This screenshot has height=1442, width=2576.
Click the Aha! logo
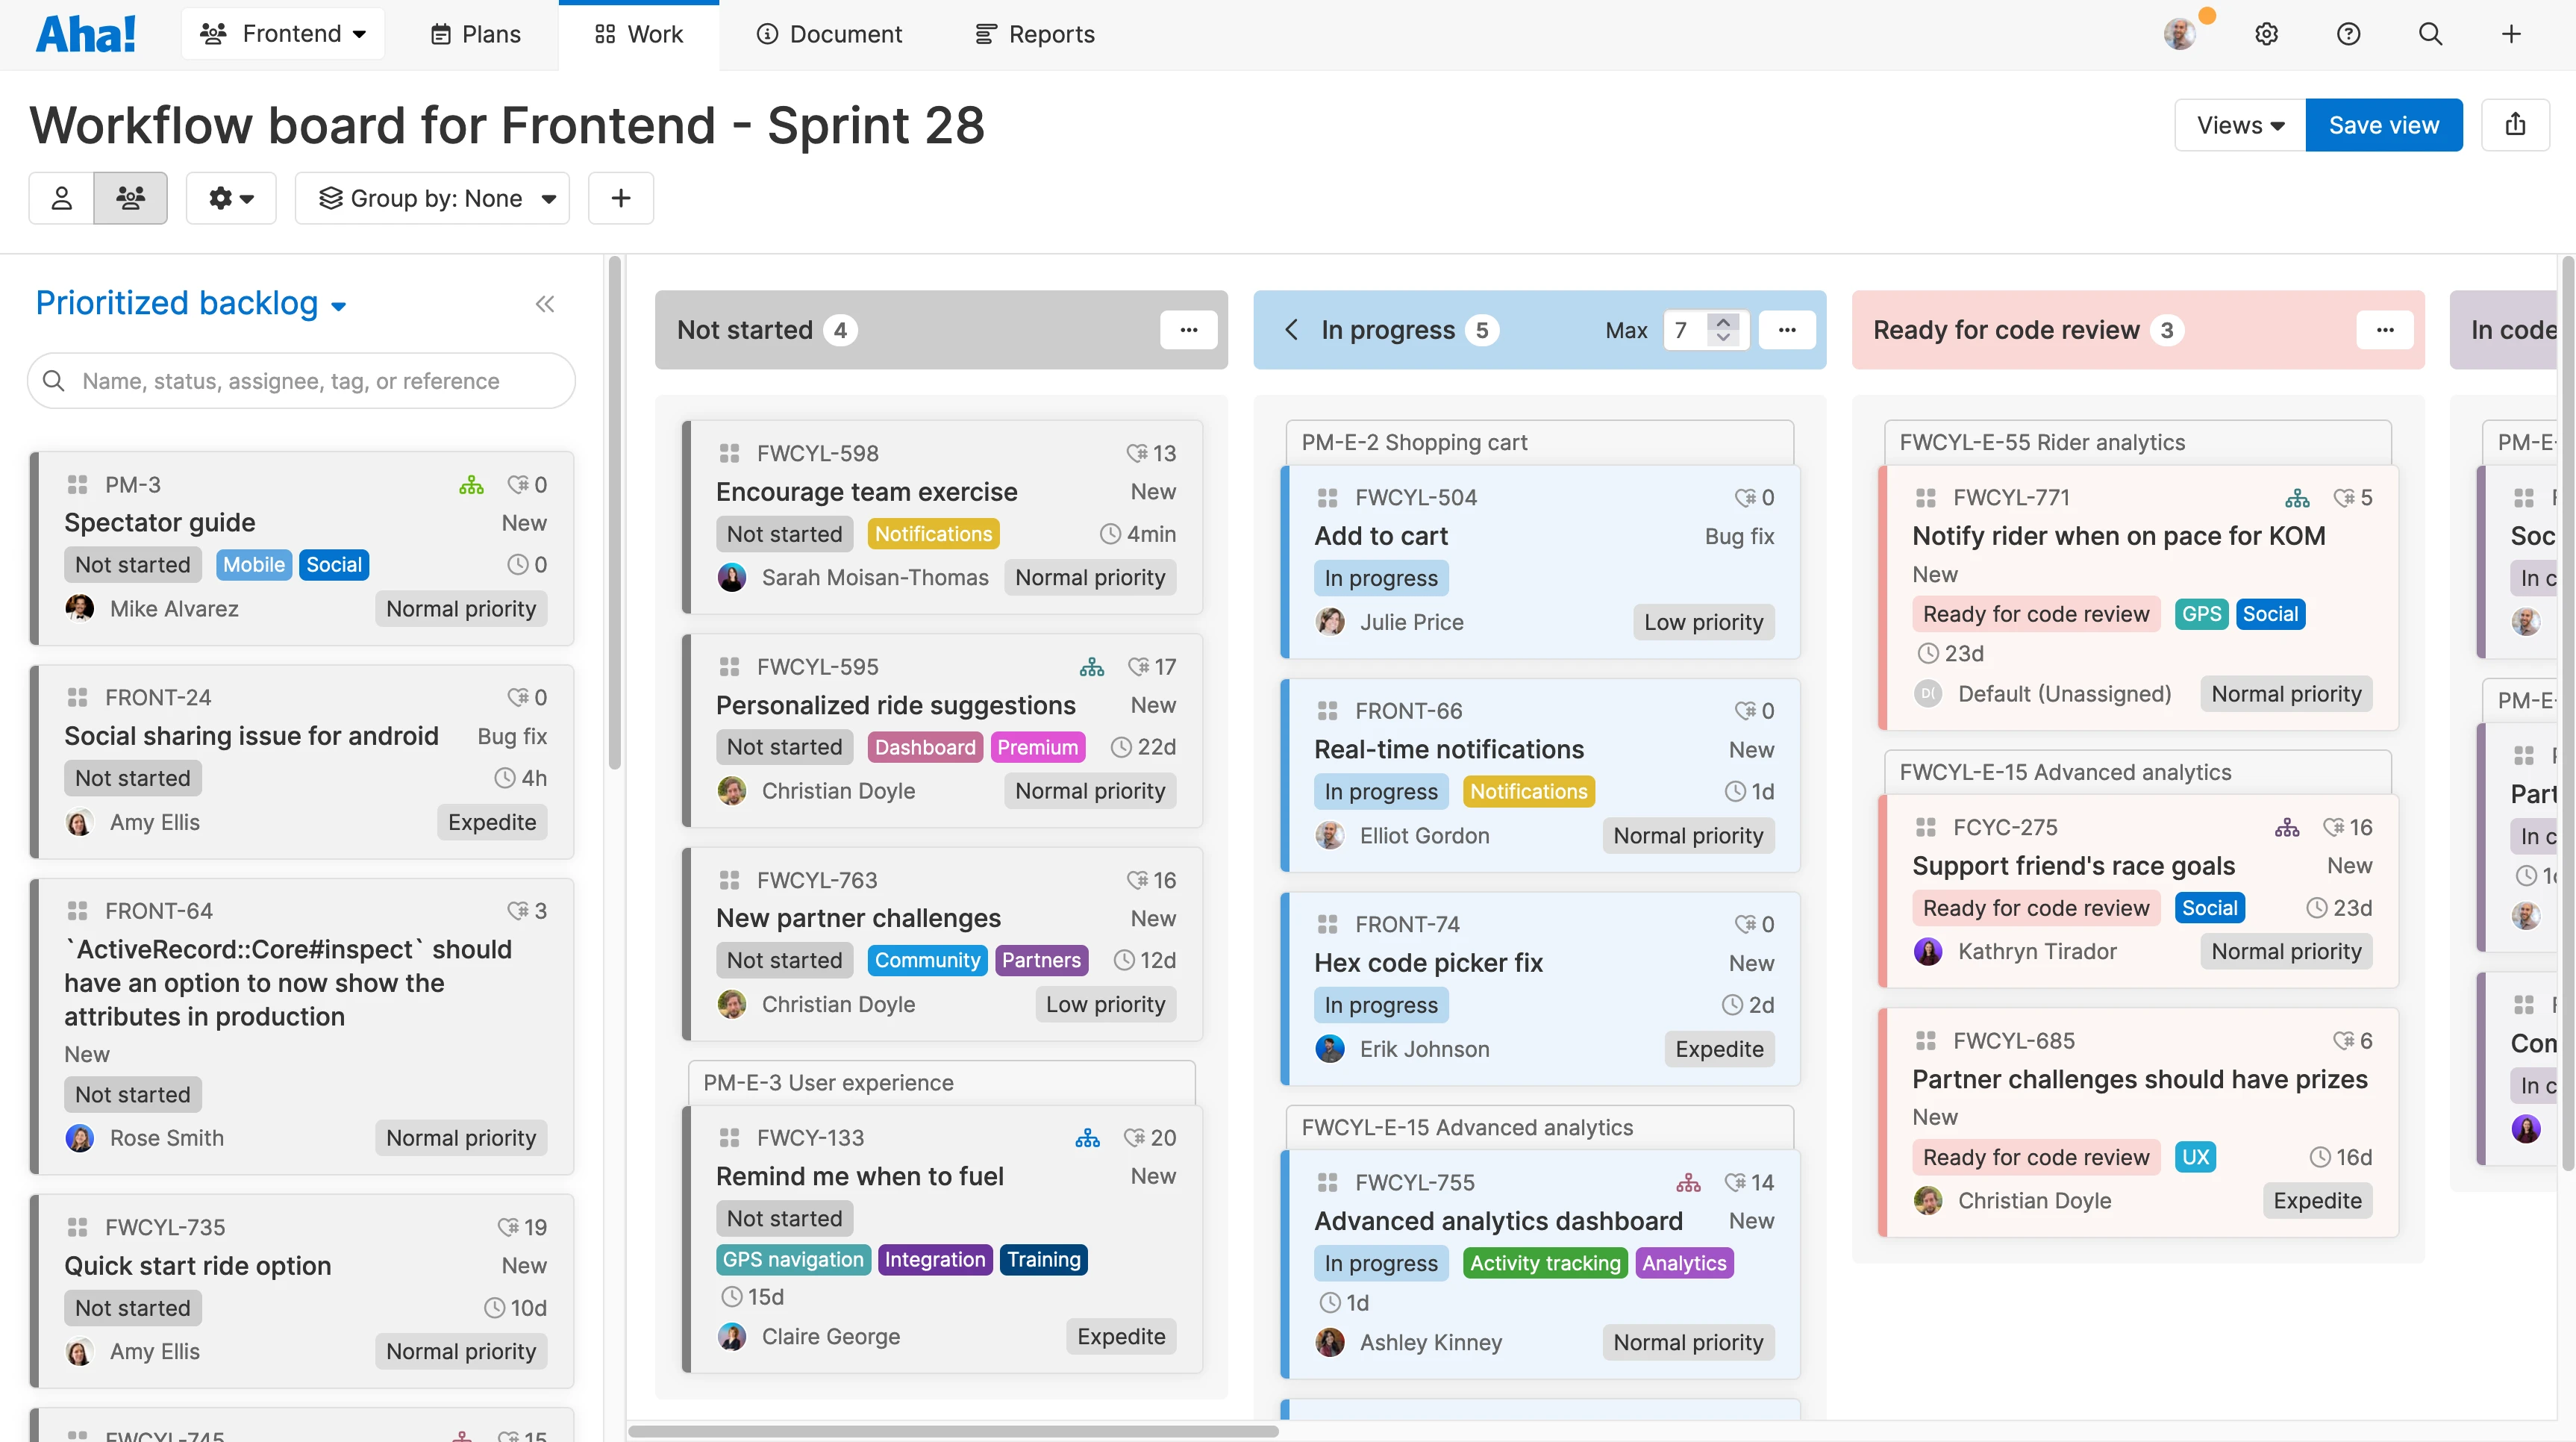tap(85, 33)
